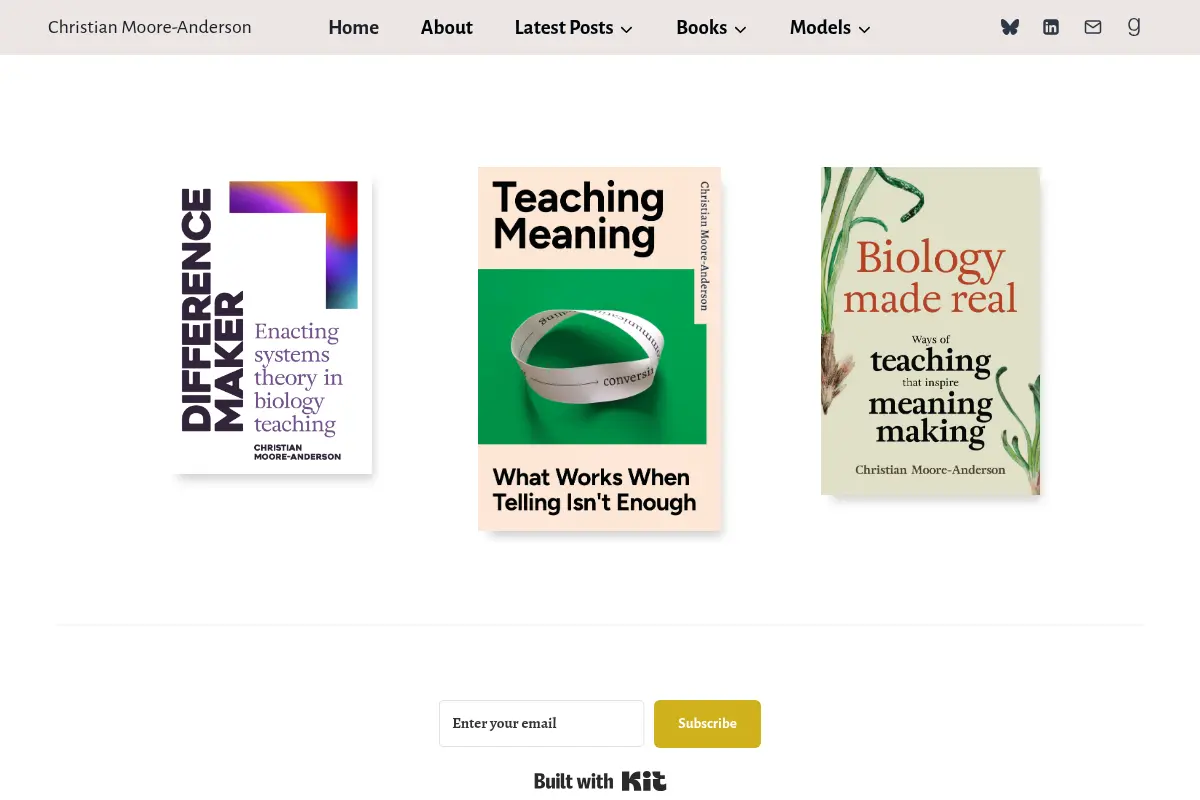
Task: Open the LinkedIn profile icon
Action: (x=1051, y=27)
